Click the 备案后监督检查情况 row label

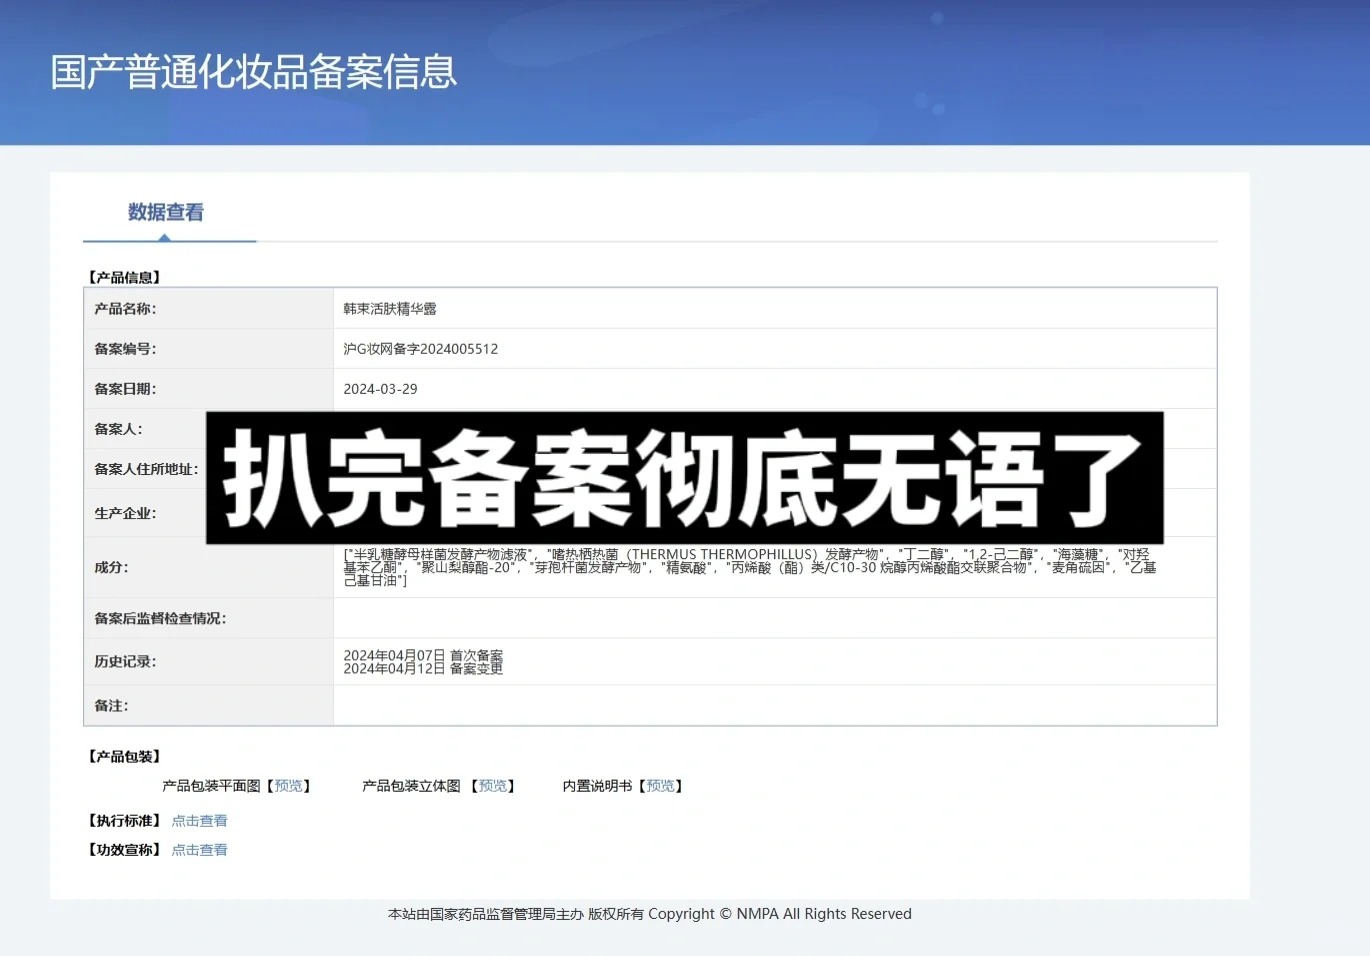160,619
